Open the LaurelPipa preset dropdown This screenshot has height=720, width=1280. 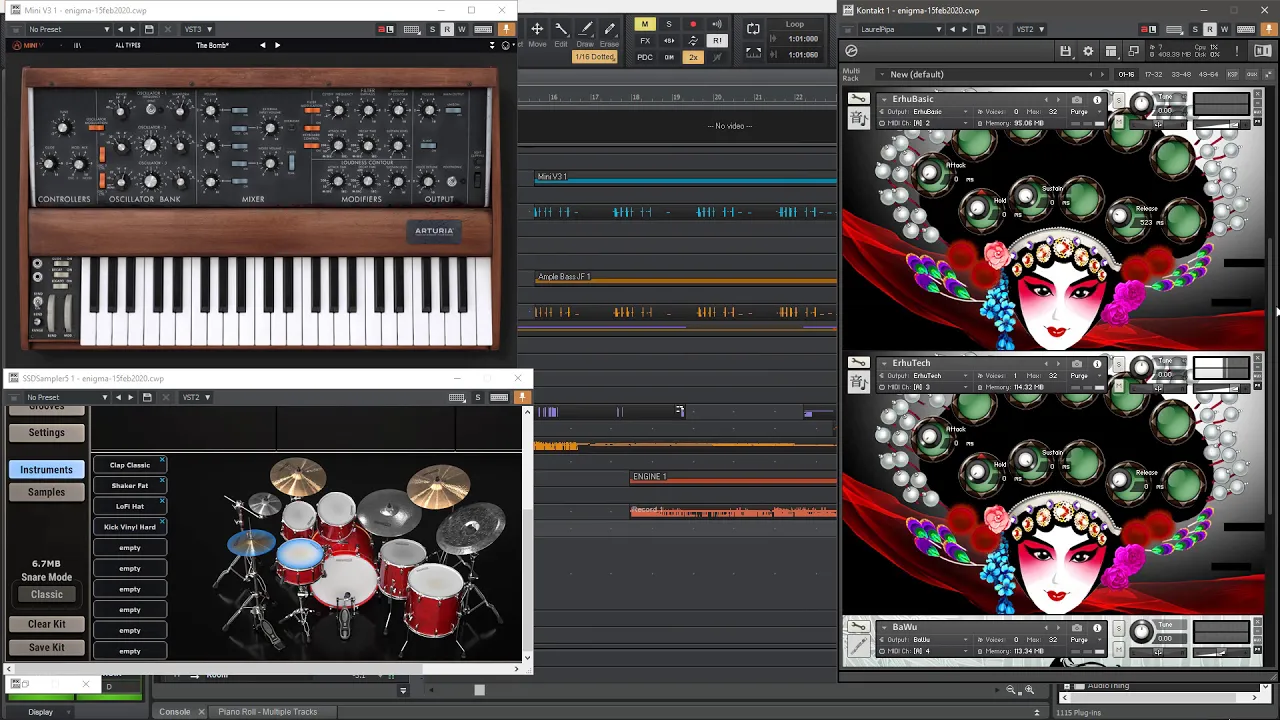(901, 29)
